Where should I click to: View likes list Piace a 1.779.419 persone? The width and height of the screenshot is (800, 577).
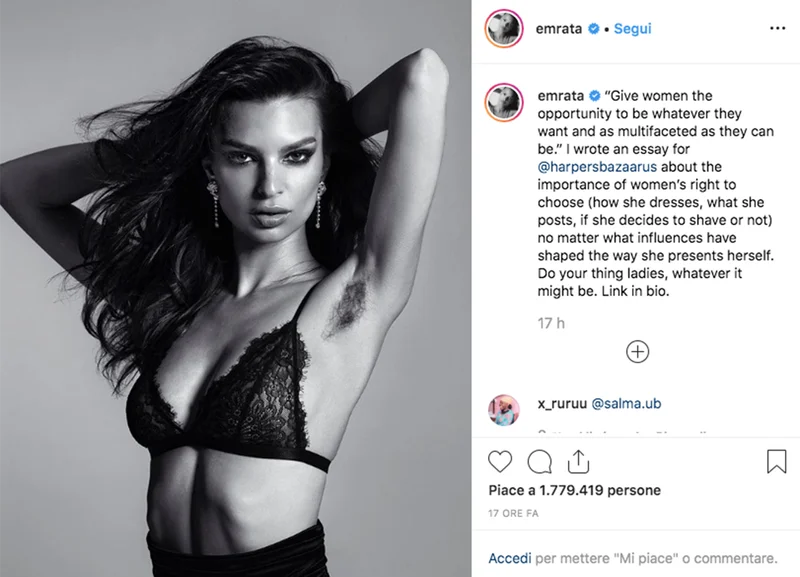coord(574,490)
